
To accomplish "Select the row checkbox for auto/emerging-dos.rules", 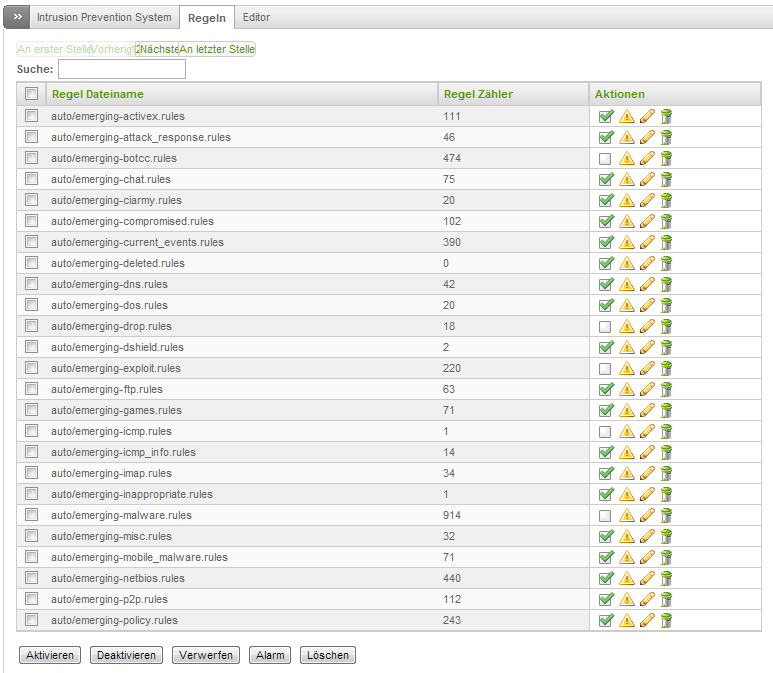I will pos(31,305).
